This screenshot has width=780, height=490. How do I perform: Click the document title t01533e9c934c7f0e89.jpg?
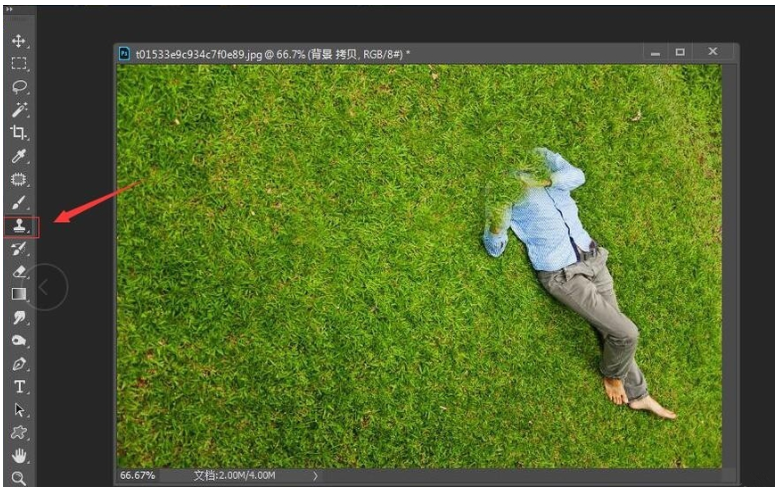[x=199, y=54]
